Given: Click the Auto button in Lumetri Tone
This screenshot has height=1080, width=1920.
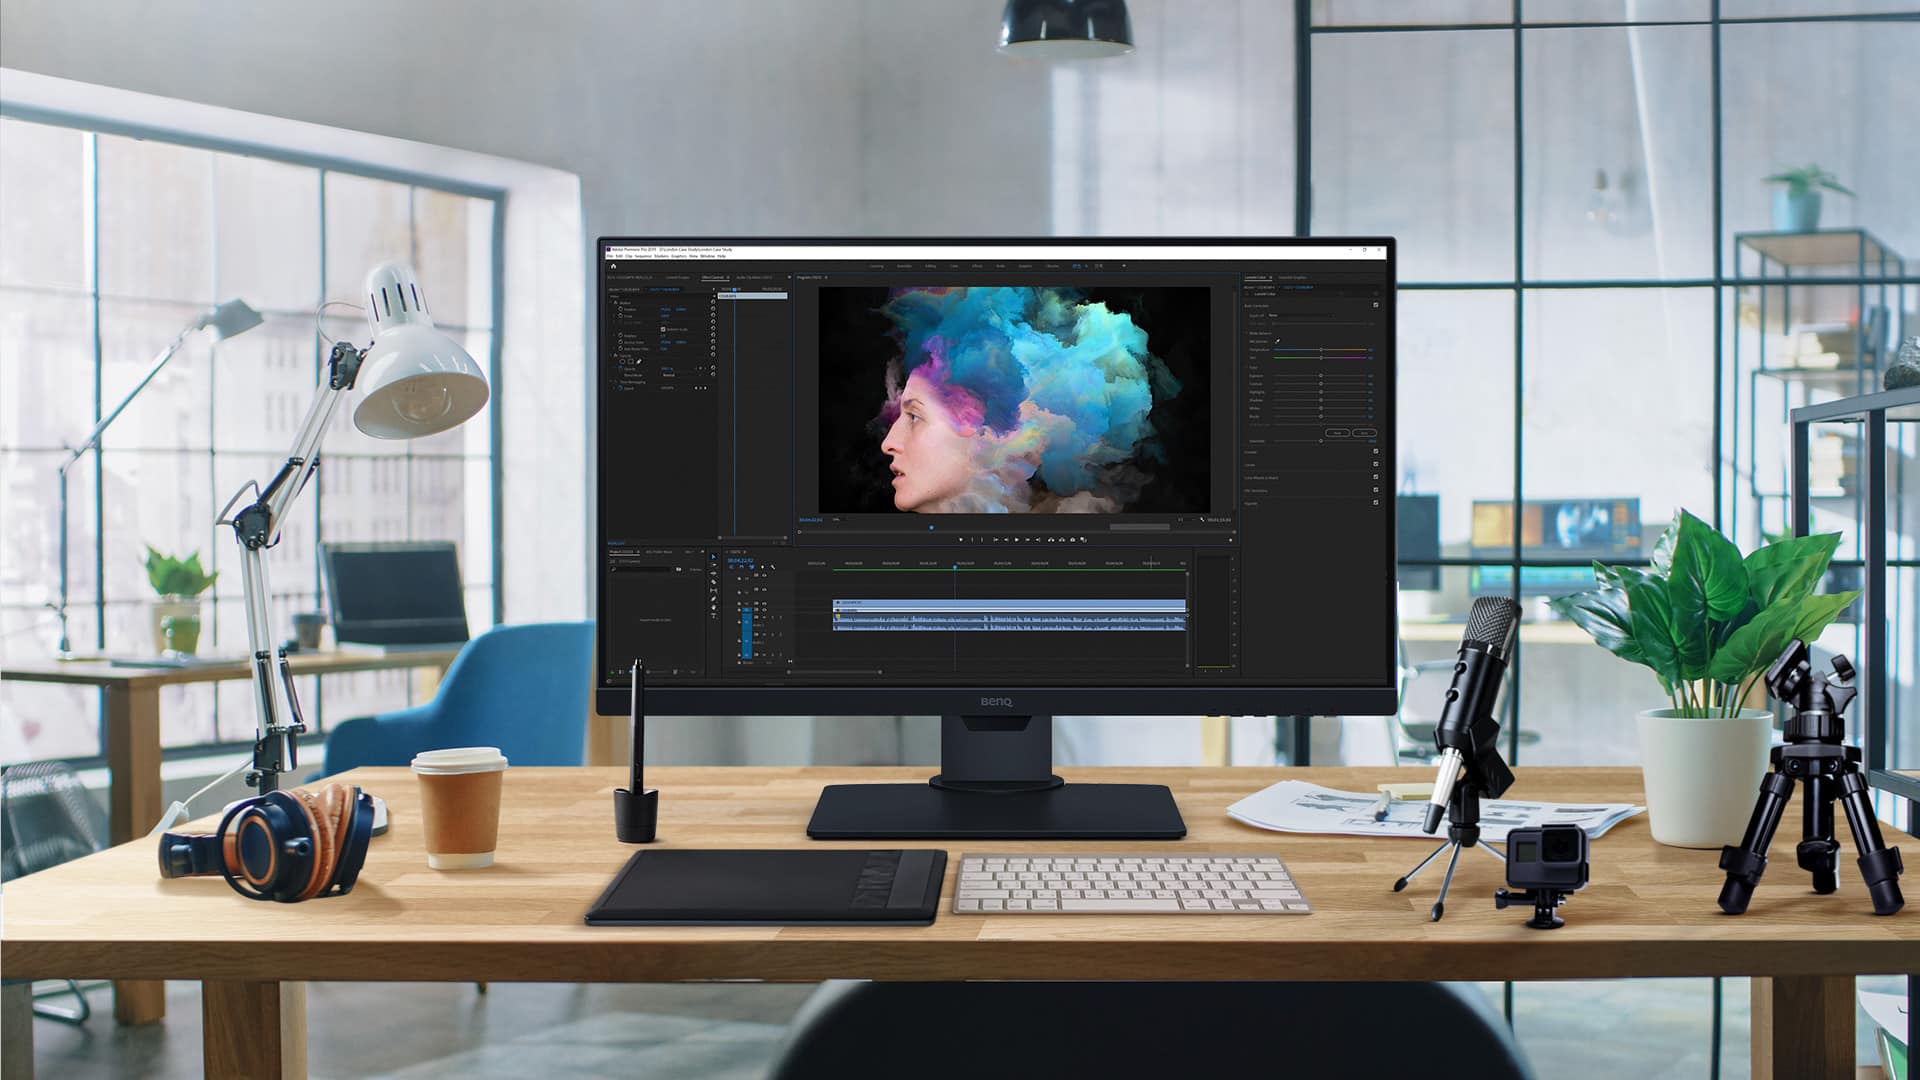Looking at the screenshot, I should [x=1364, y=433].
